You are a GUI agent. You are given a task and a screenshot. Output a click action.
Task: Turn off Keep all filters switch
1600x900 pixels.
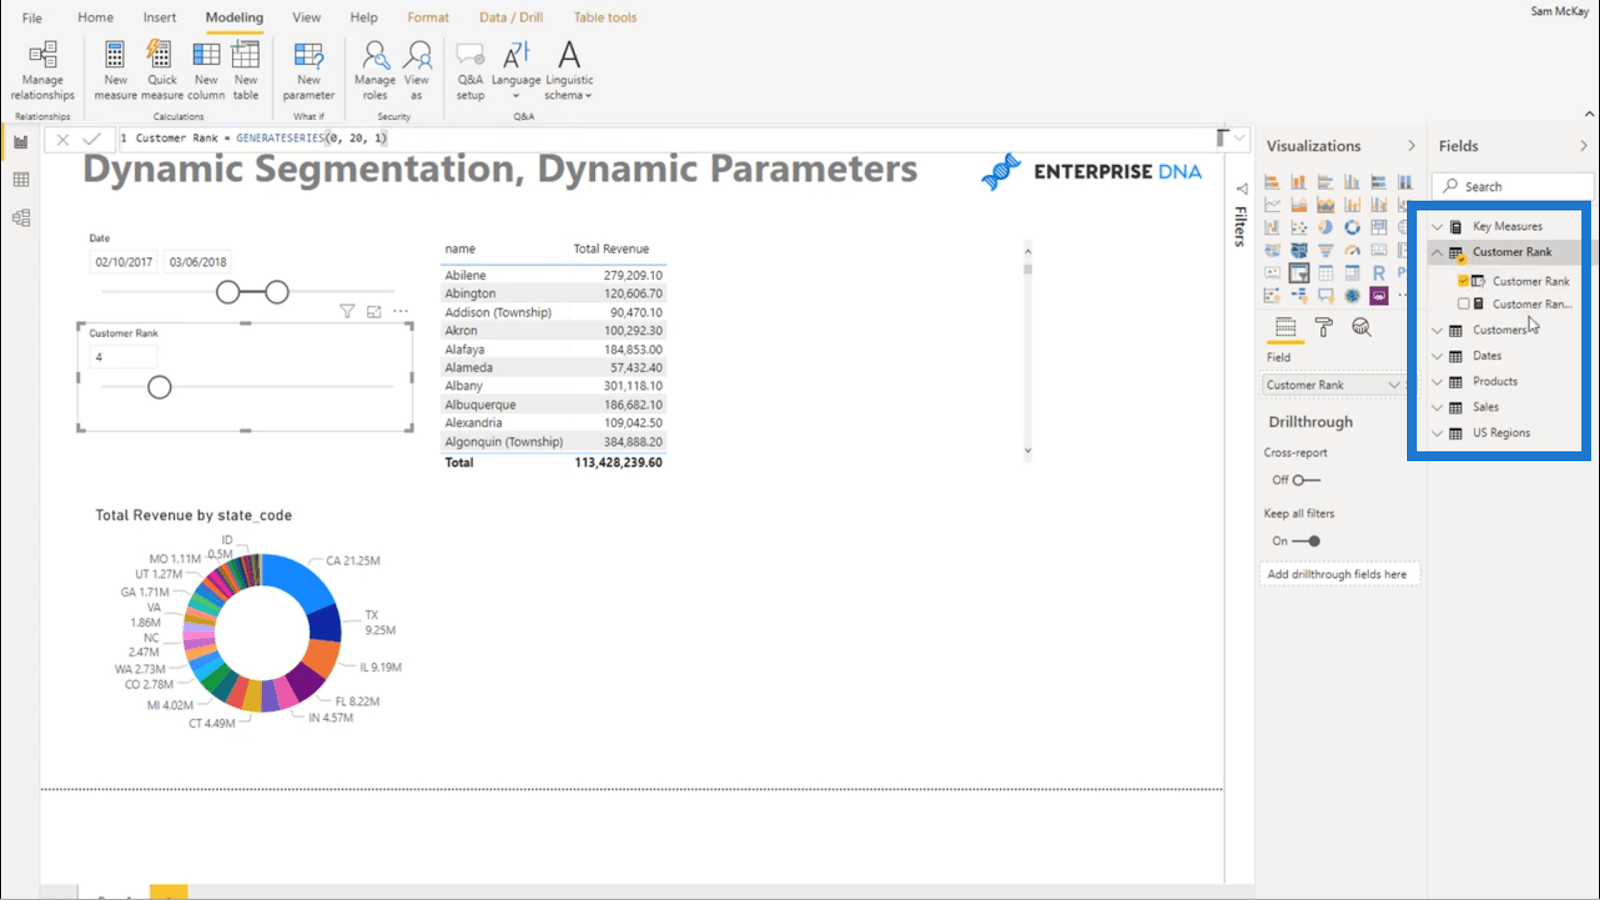coord(1306,541)
